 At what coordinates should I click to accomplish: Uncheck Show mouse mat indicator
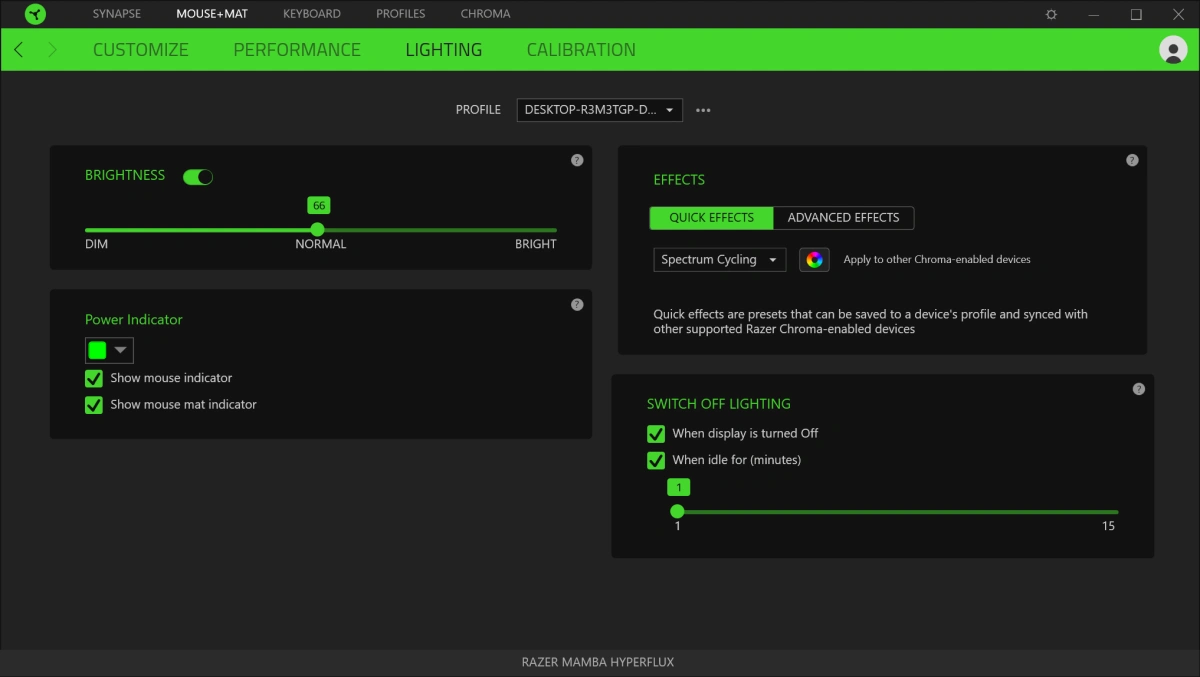pos(94,405)
